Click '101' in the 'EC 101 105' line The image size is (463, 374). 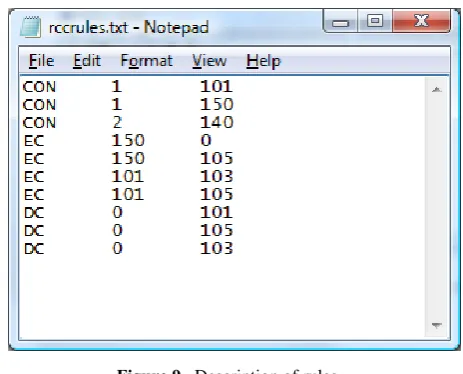(128, 195)
